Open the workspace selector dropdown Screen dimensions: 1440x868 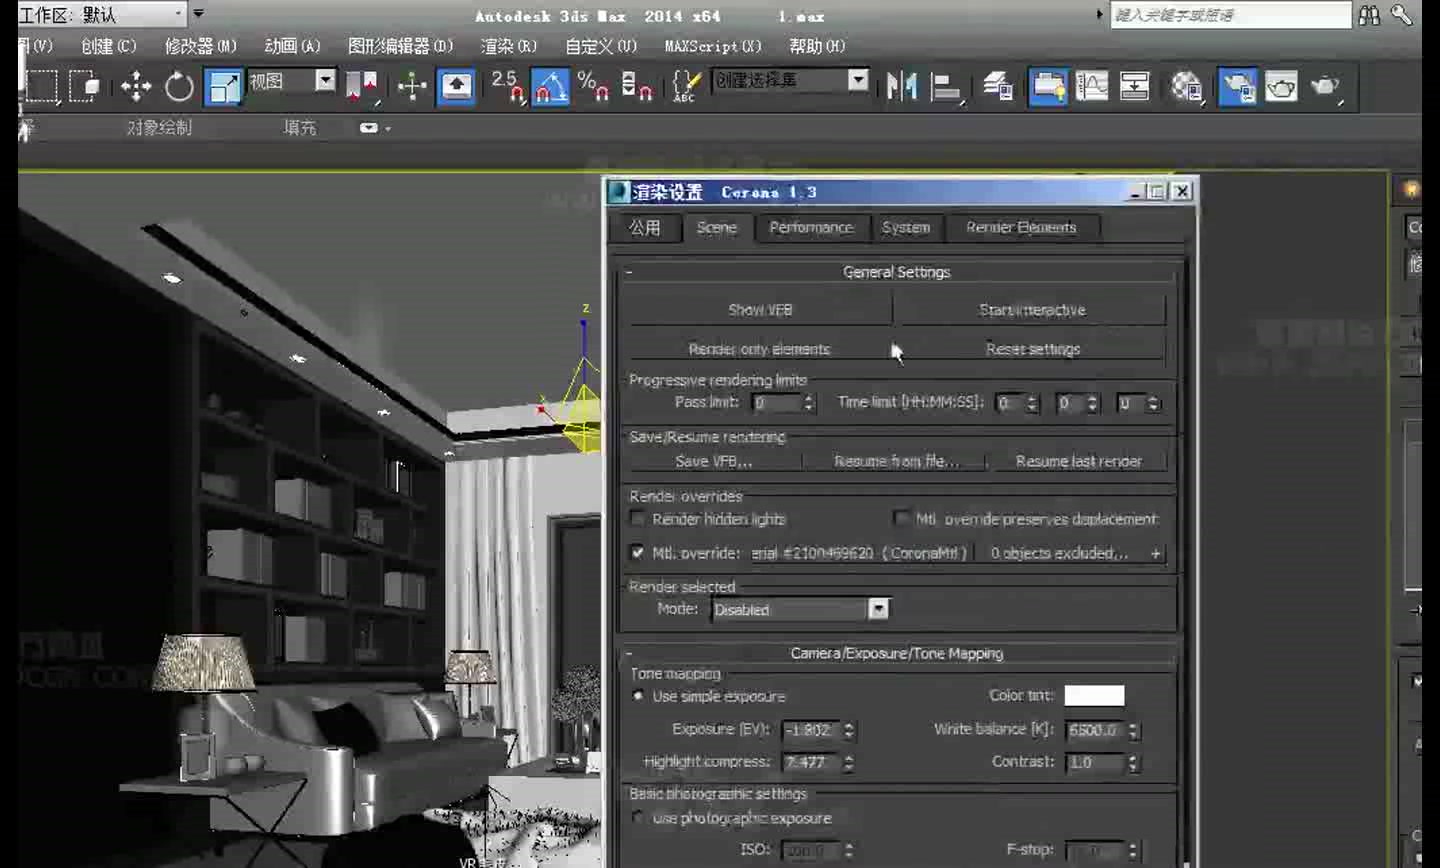178,14
